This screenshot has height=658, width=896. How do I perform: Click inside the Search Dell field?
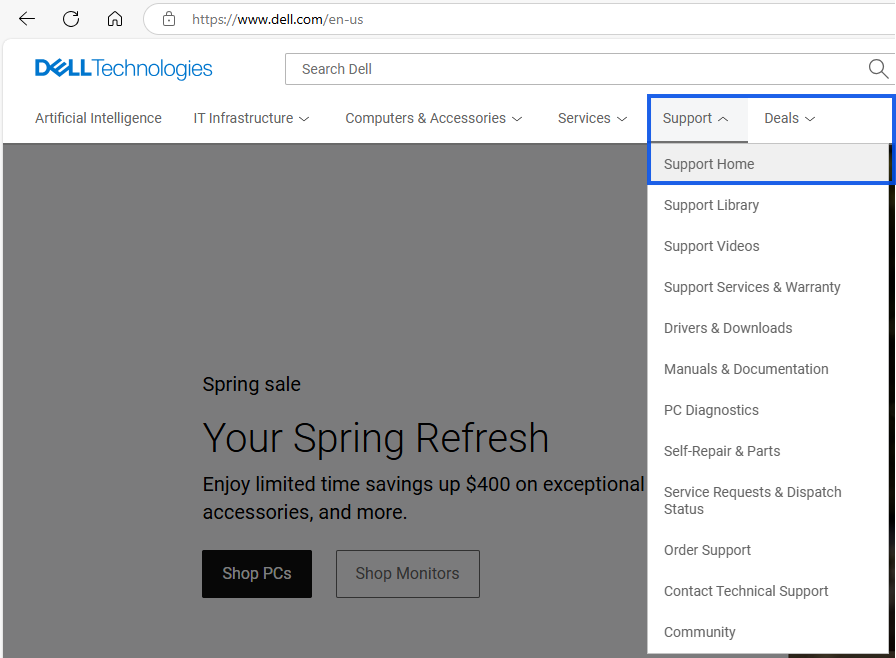[500, 68]
